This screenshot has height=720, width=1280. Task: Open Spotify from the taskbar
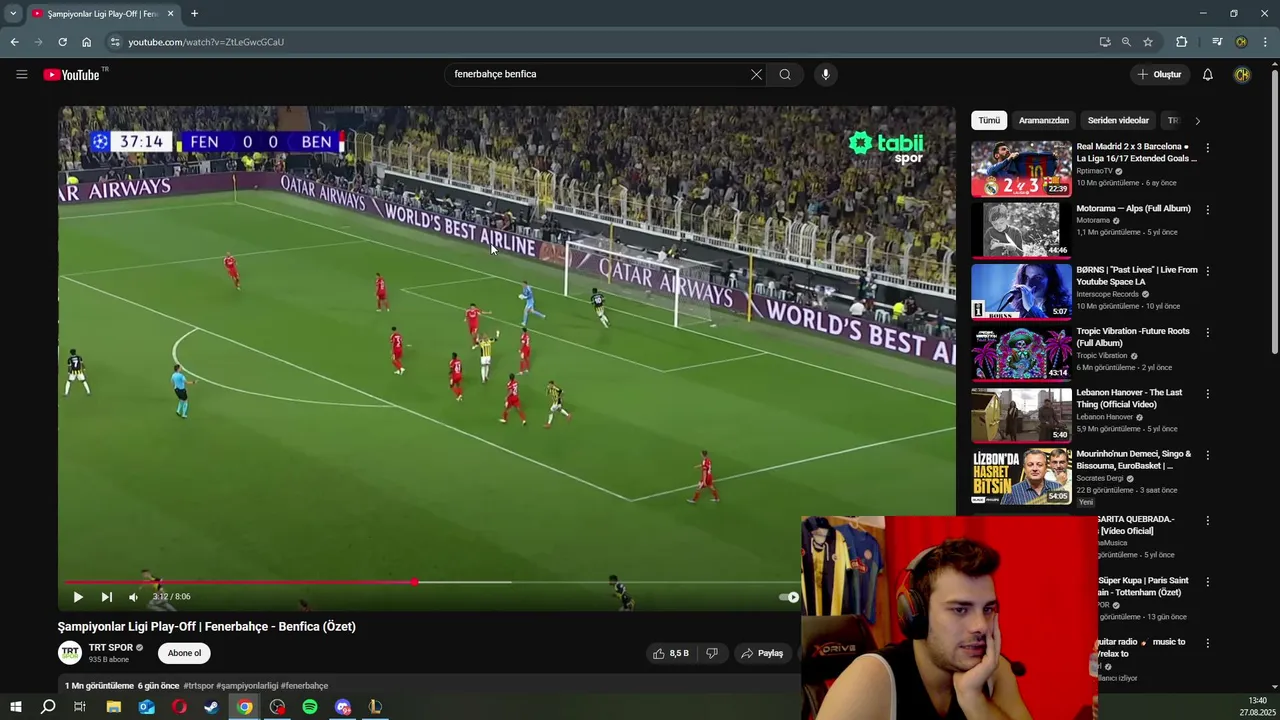[x=310, y=707]
